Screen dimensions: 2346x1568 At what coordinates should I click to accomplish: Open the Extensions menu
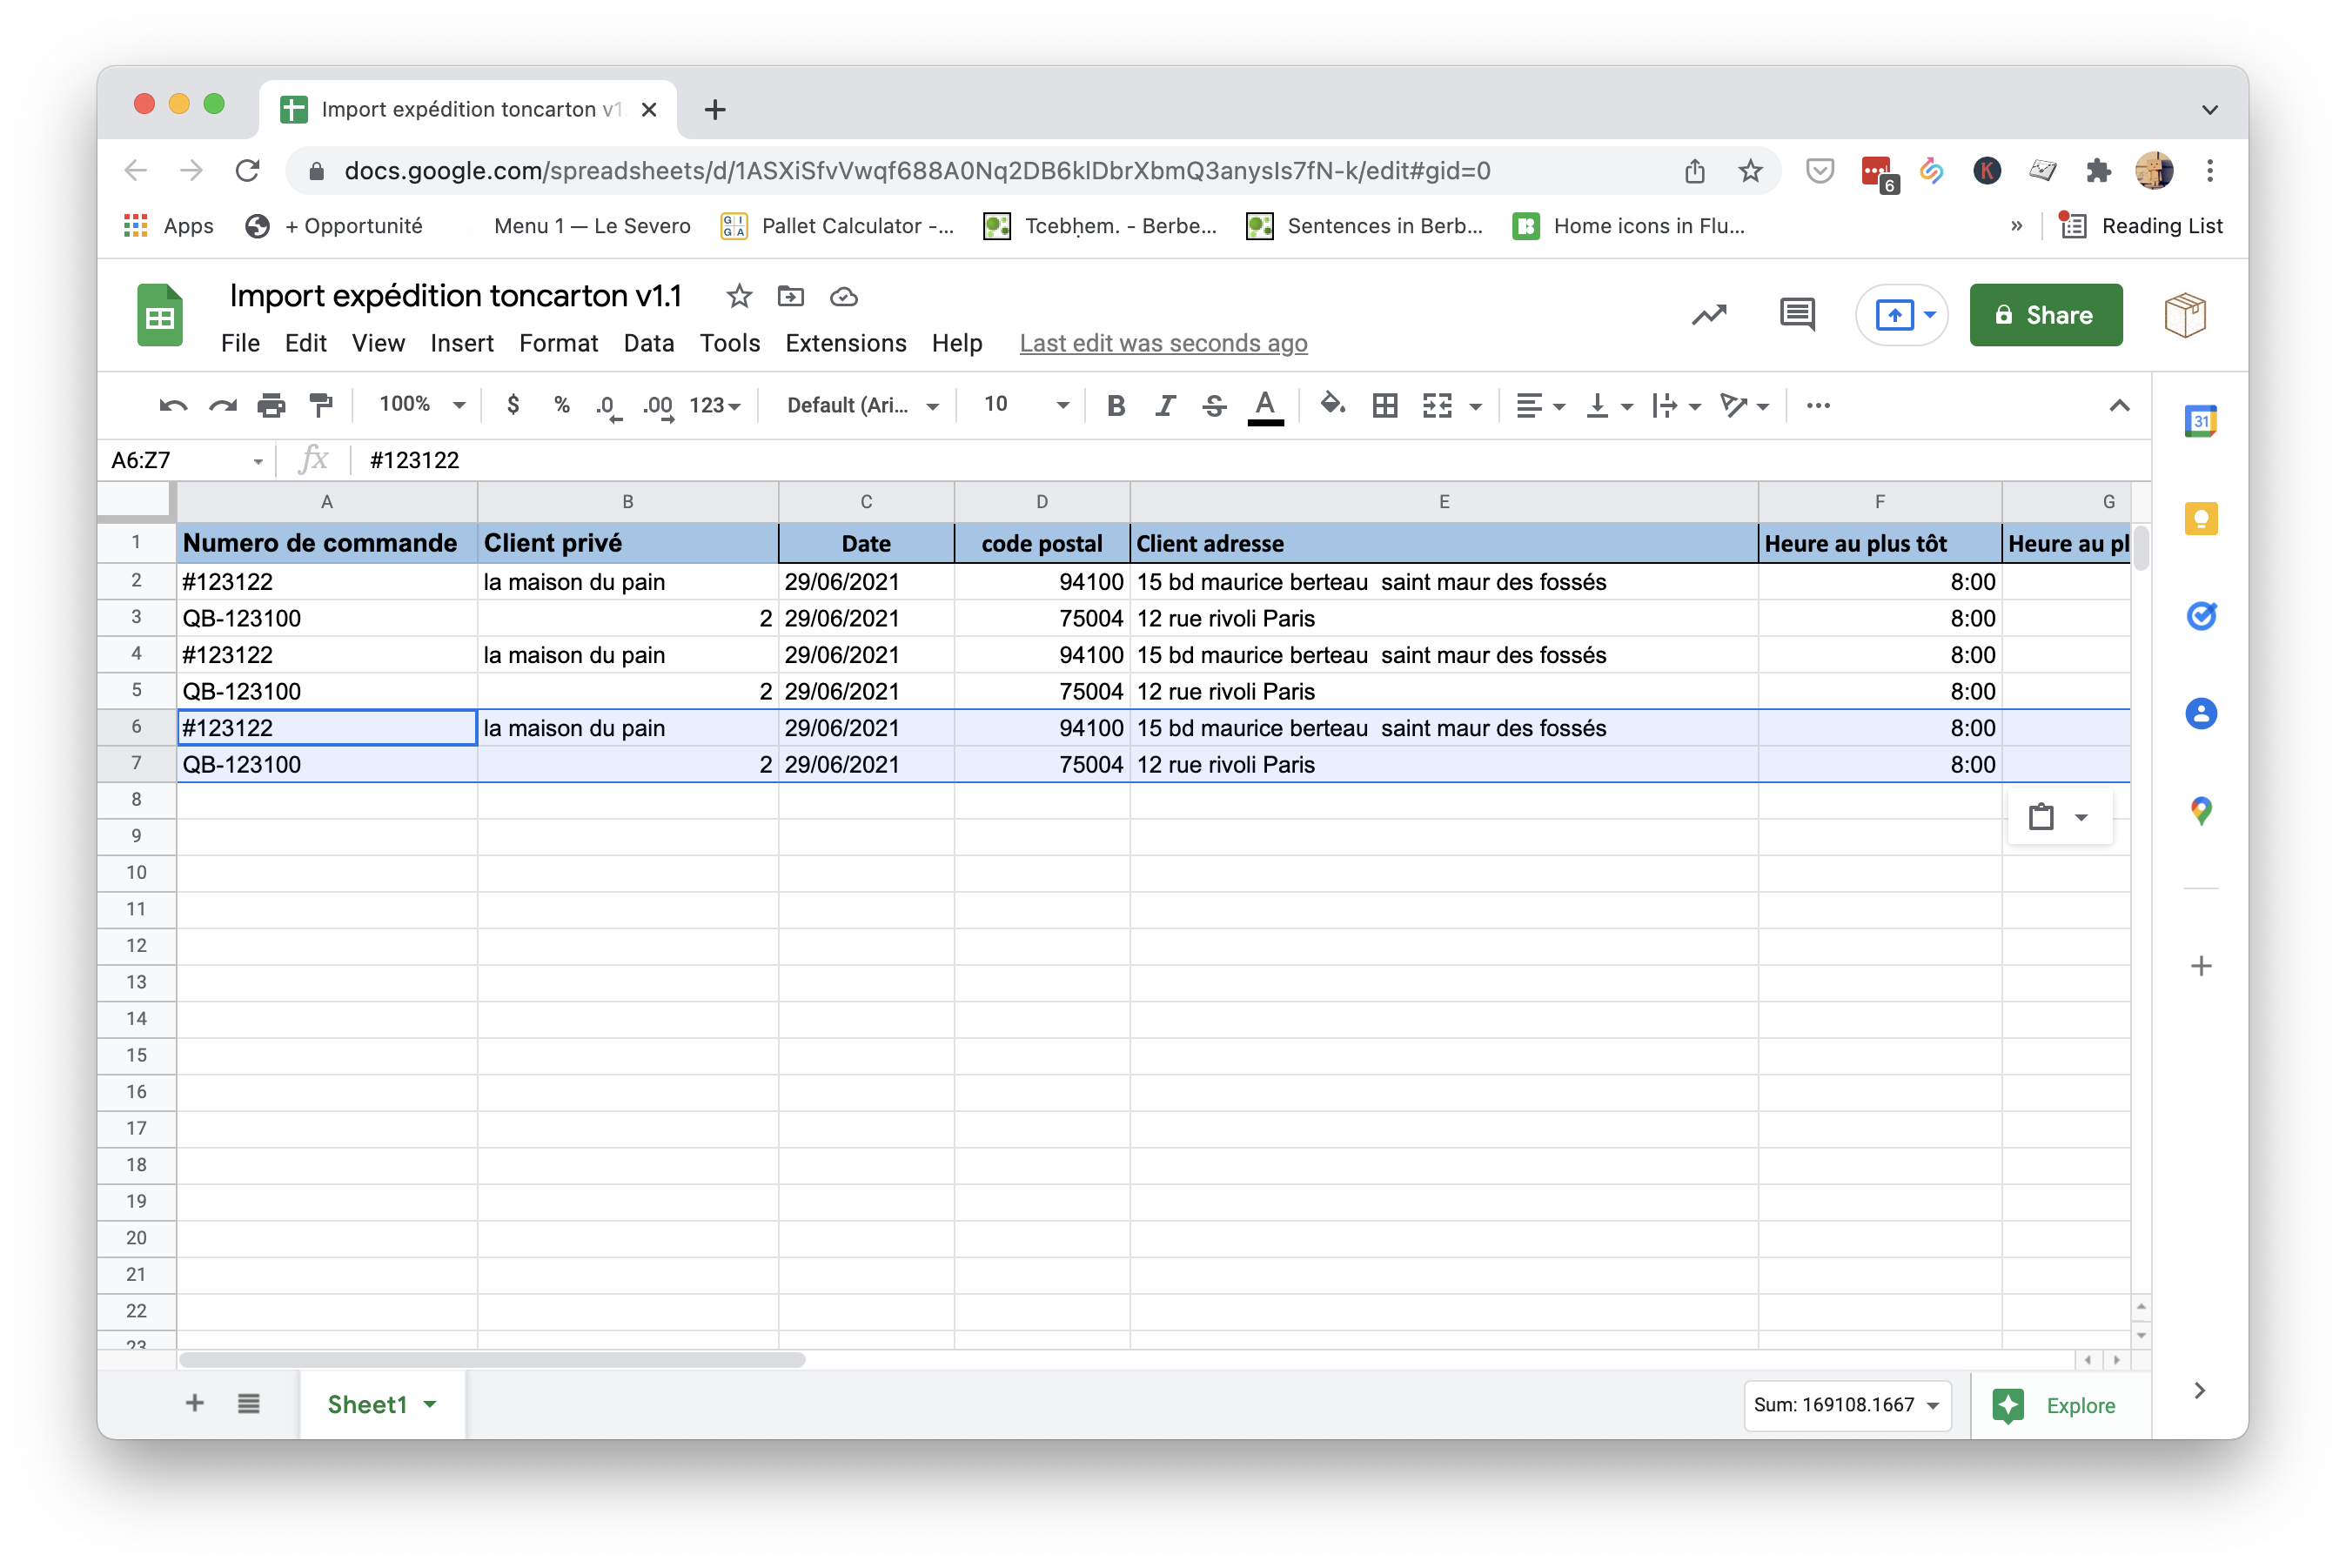845,343
